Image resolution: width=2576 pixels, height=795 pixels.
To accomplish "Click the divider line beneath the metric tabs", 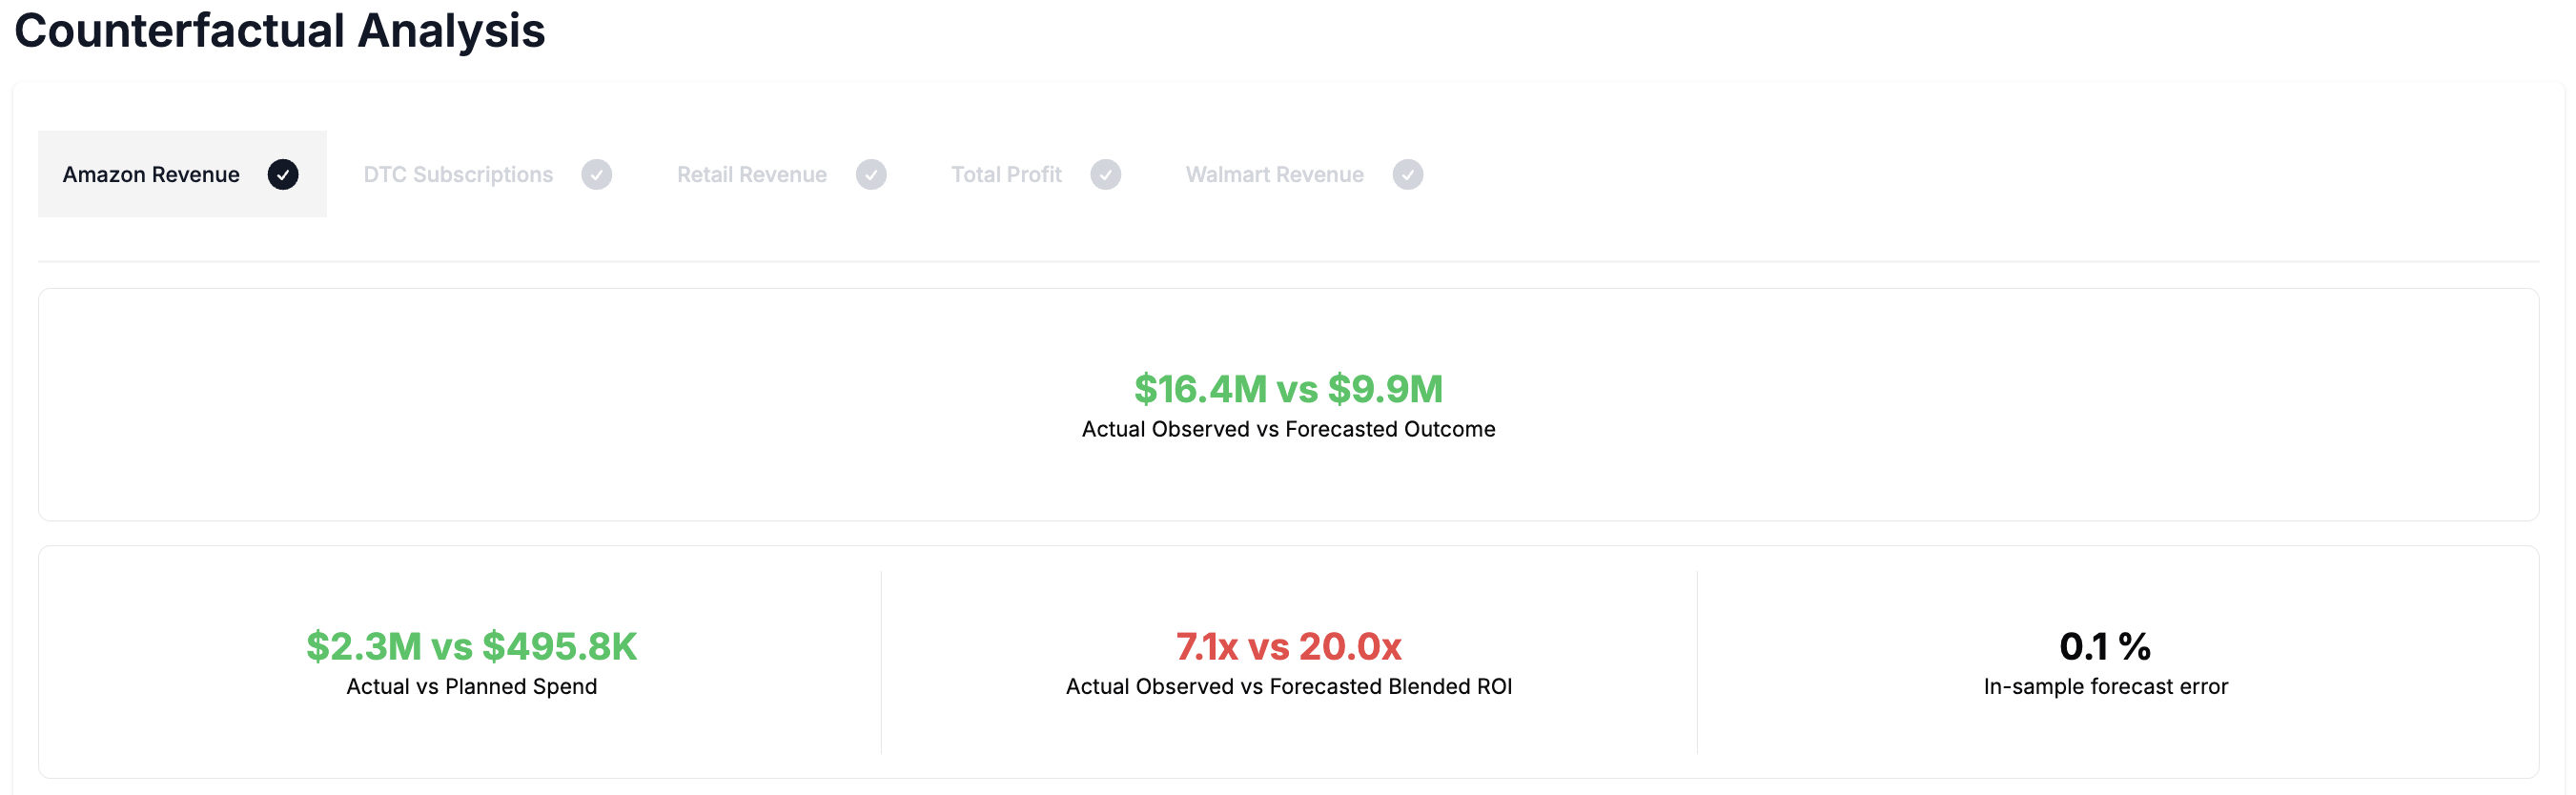I will (1288, 261).
